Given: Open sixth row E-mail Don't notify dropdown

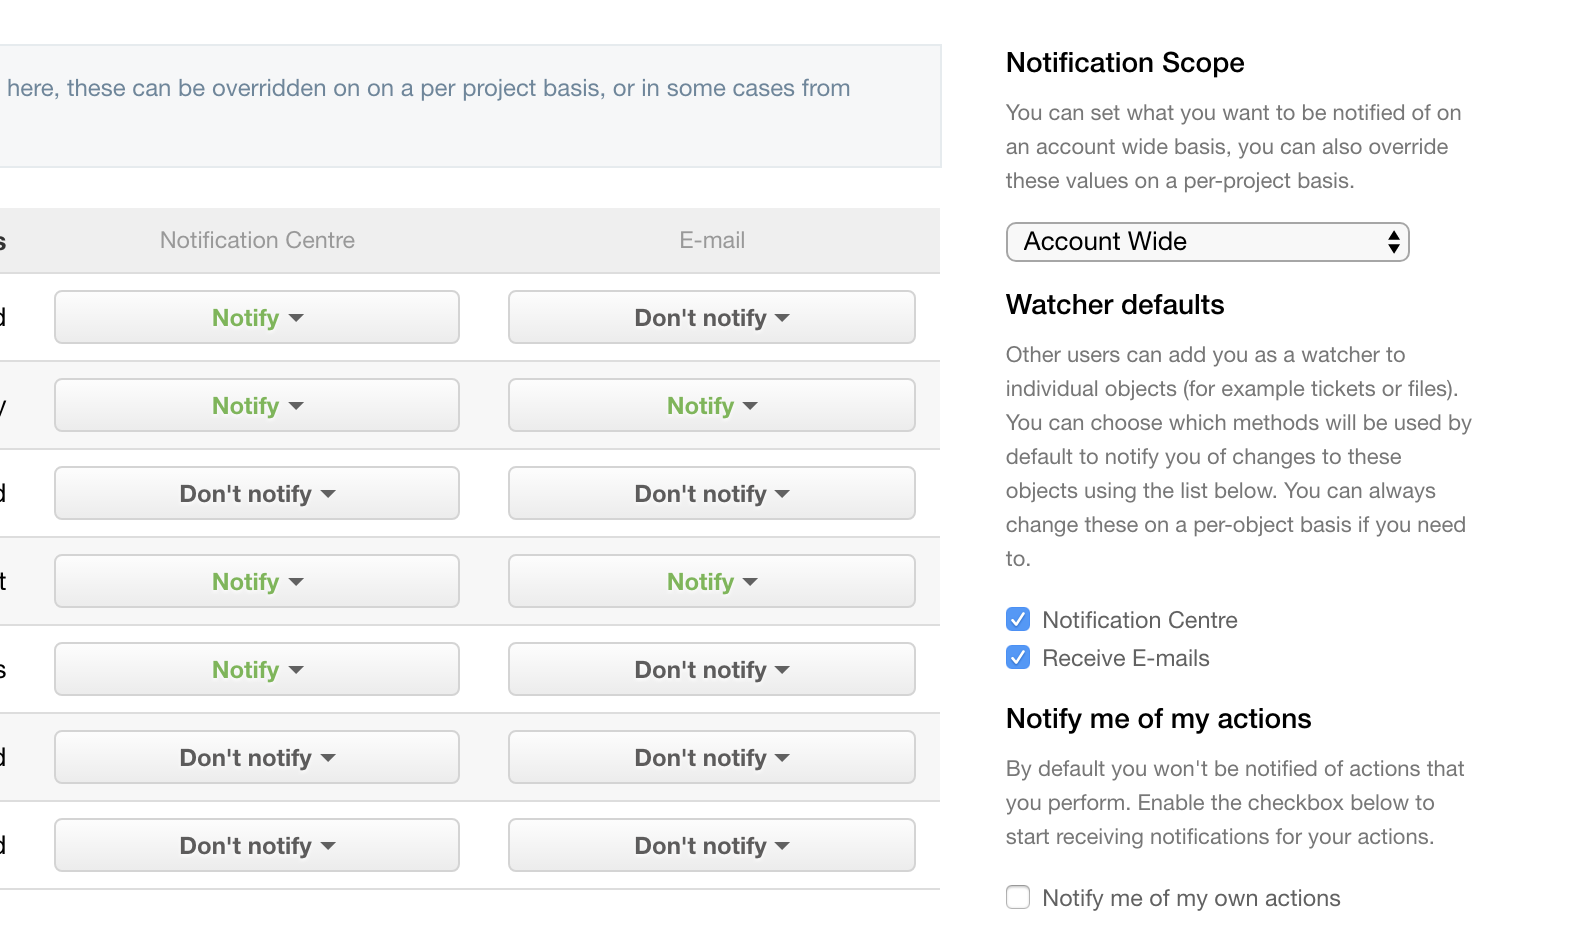Looking at the screenshot, I should (711, 758).
